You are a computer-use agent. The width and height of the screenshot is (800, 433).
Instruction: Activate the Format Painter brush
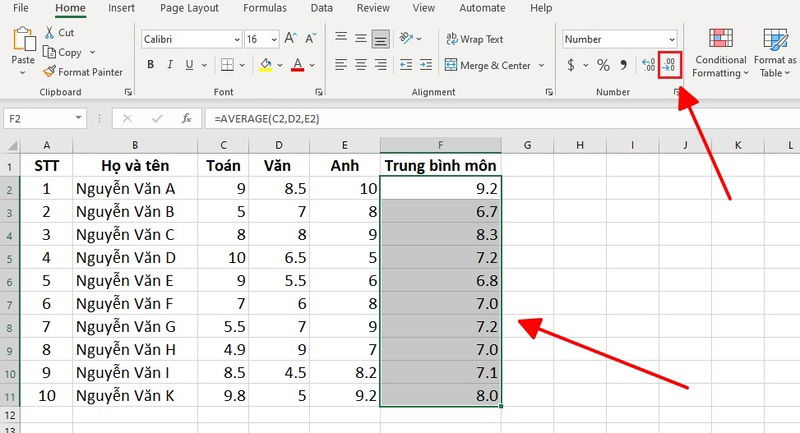[x=83, y=72]
